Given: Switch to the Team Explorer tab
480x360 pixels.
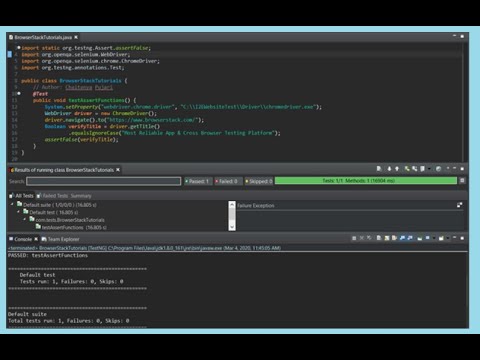Looking at the screenshot, I should (x=61, y=239).
